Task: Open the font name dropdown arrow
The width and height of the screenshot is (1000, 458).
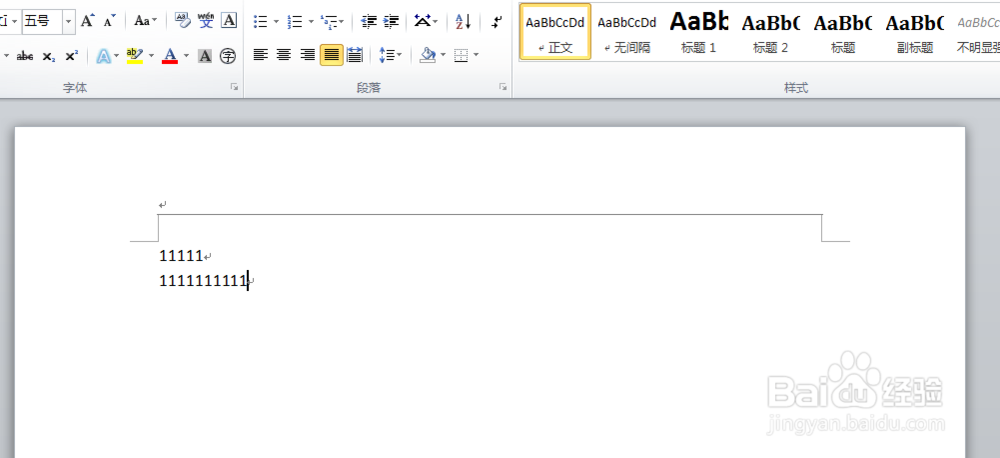Action: point(15,21)
